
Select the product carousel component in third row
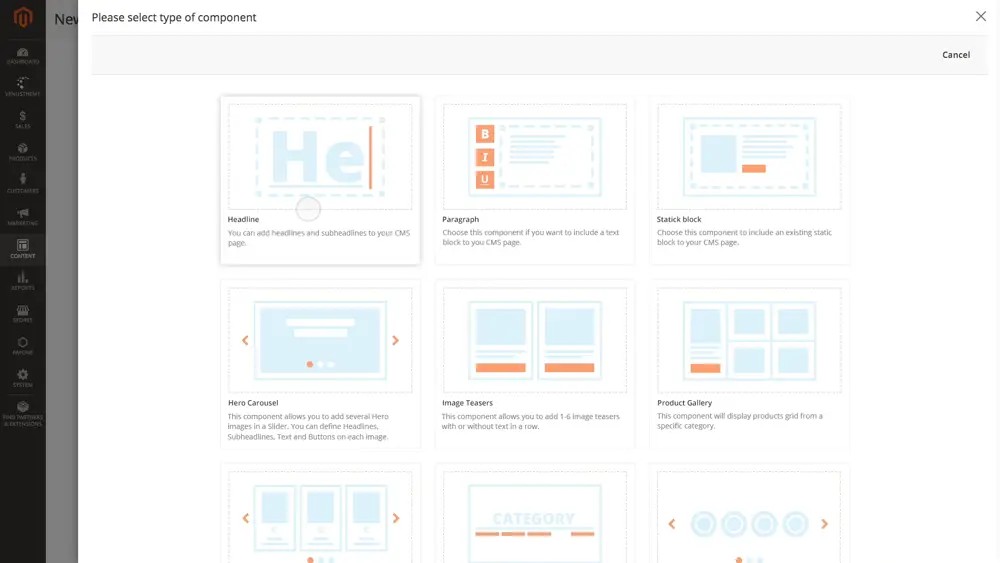tap(320, 517)
